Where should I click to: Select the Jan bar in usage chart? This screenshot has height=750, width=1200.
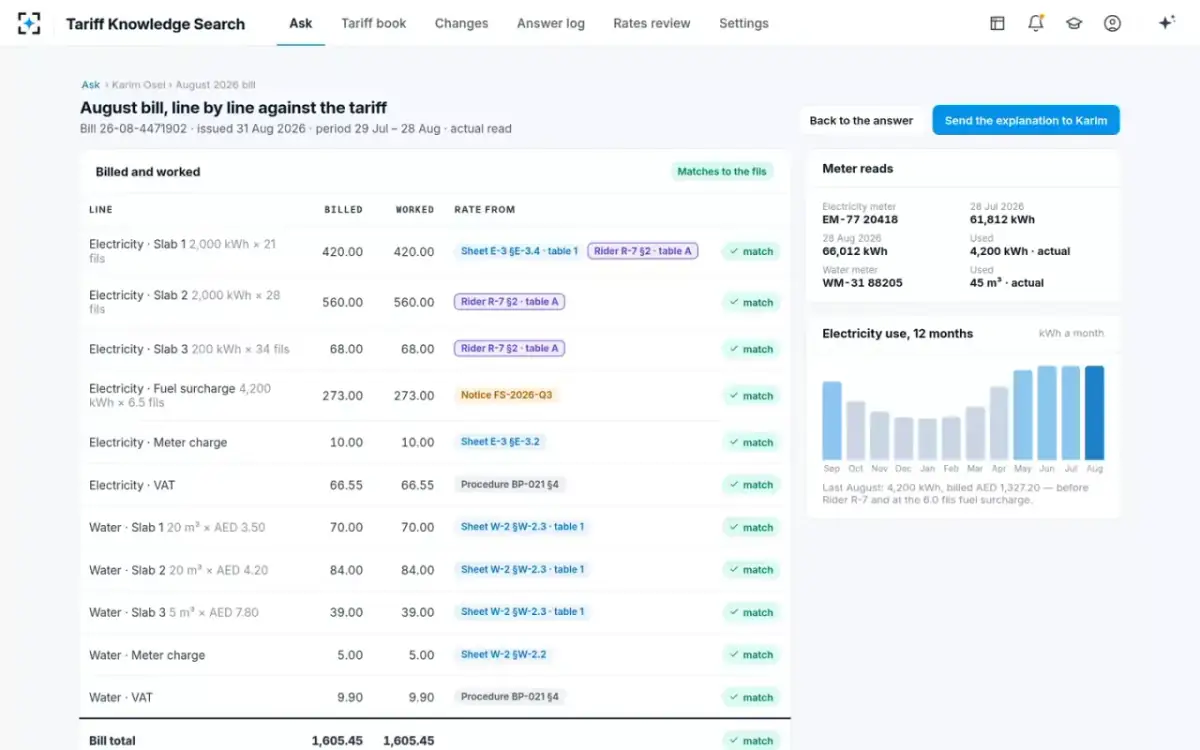[x=927, y=438]
